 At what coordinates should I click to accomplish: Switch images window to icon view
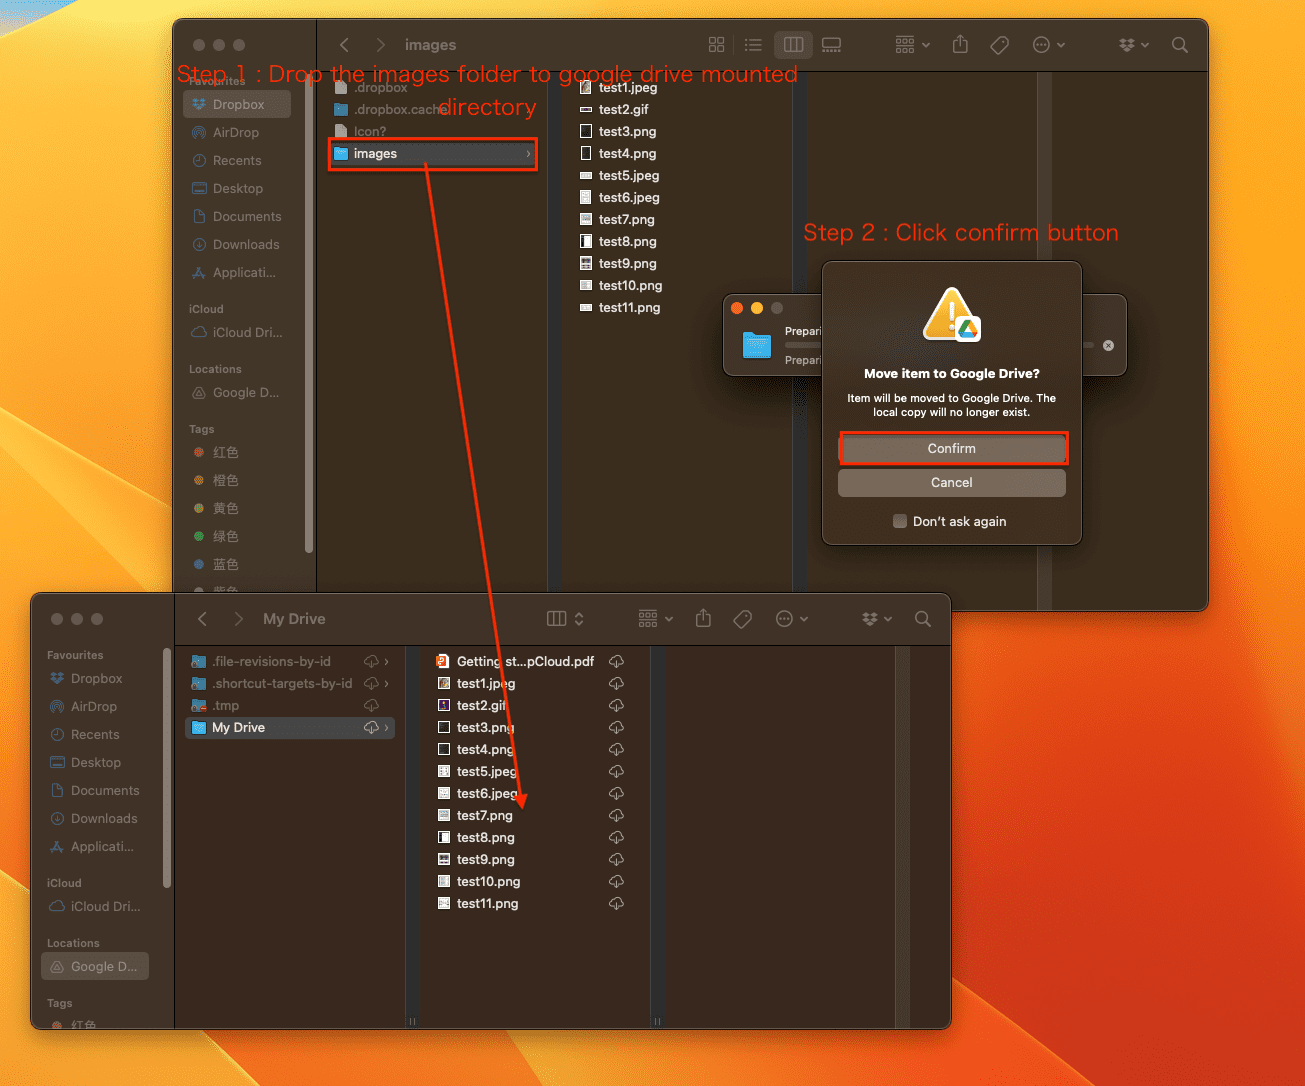point(716,45)
